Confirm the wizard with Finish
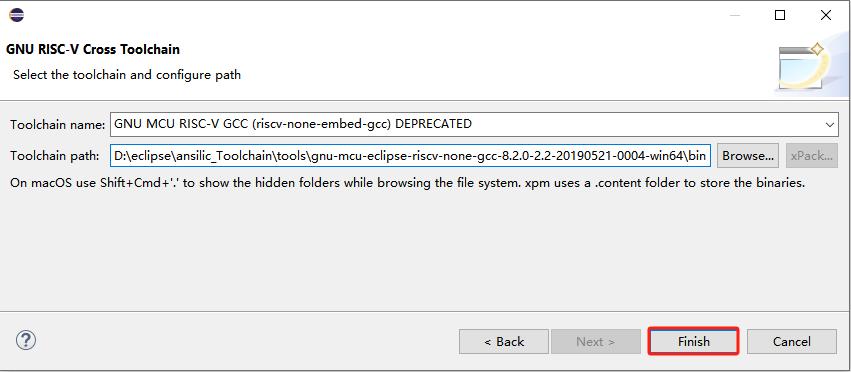851x372 pixels. tap(694, 341)
